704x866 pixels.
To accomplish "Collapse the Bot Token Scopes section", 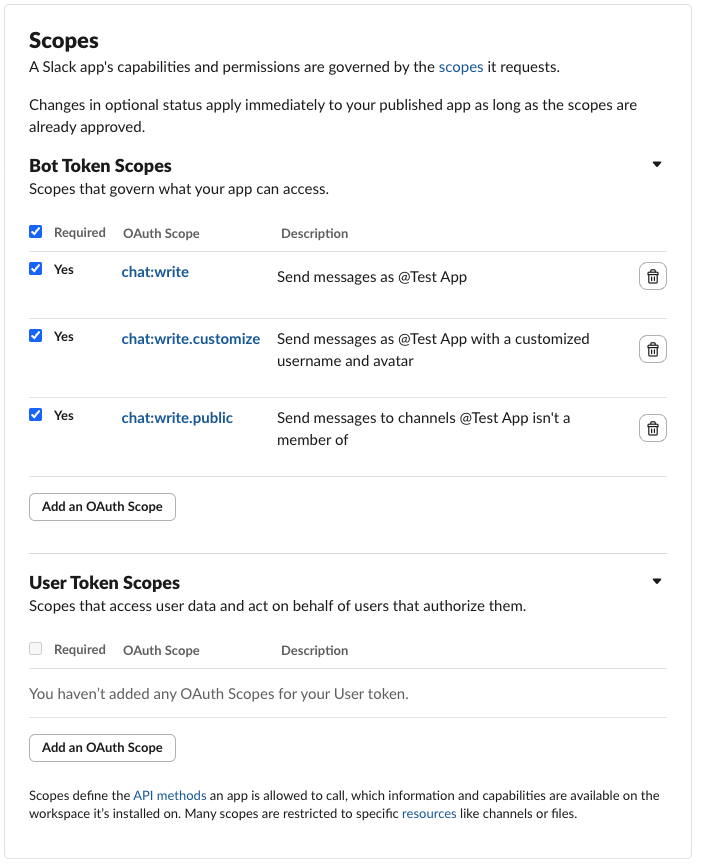I will pyautogui.click(x=657, y=164).
